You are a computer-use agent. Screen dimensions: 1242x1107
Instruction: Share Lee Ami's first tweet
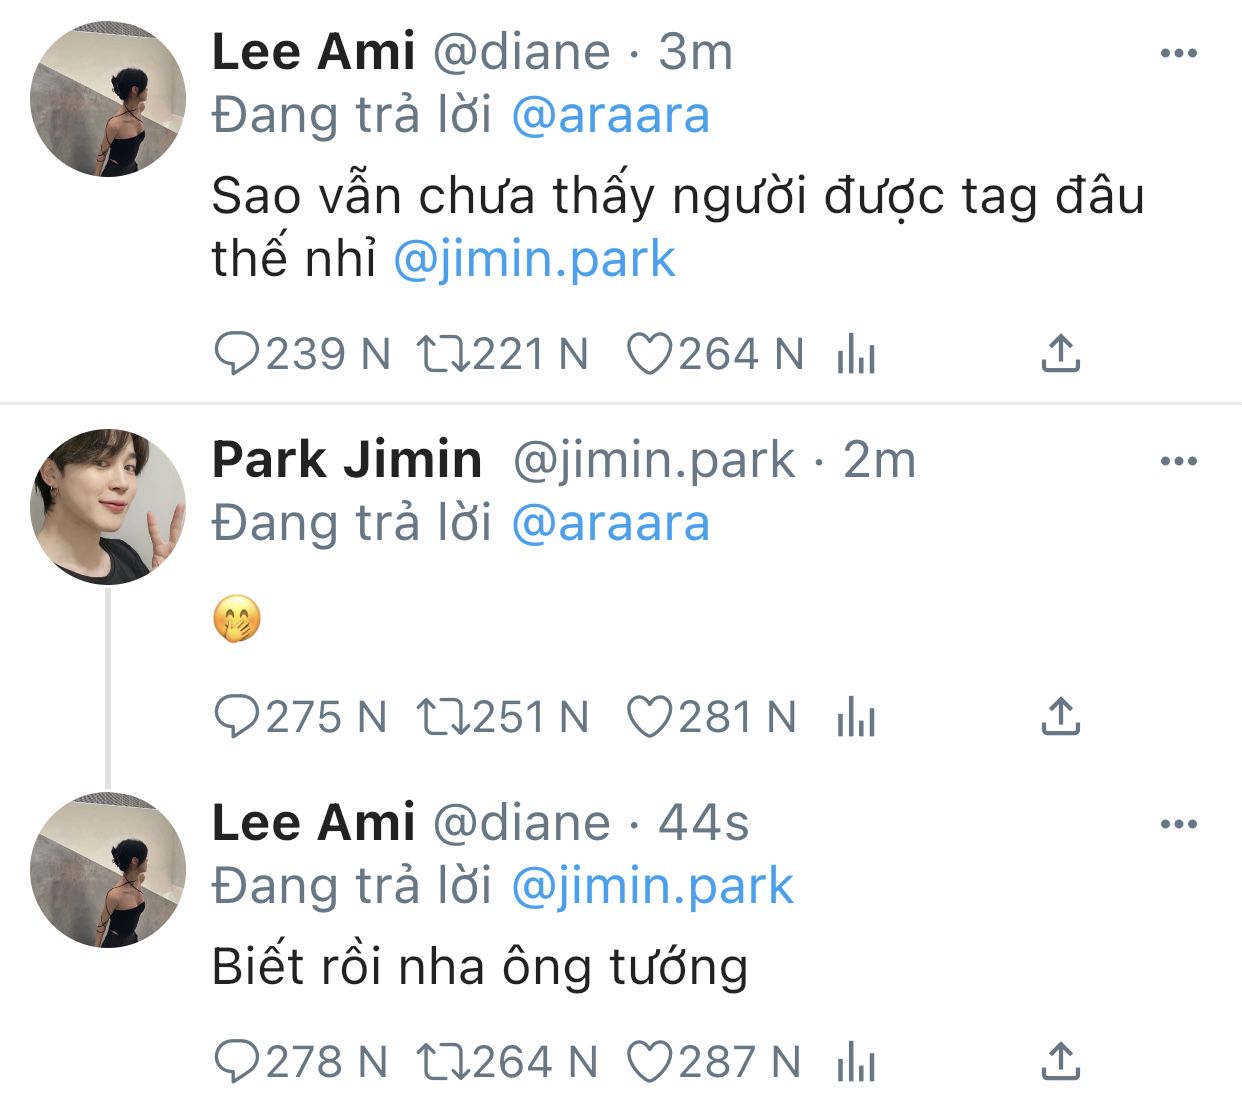click(x=1060, y=354)
